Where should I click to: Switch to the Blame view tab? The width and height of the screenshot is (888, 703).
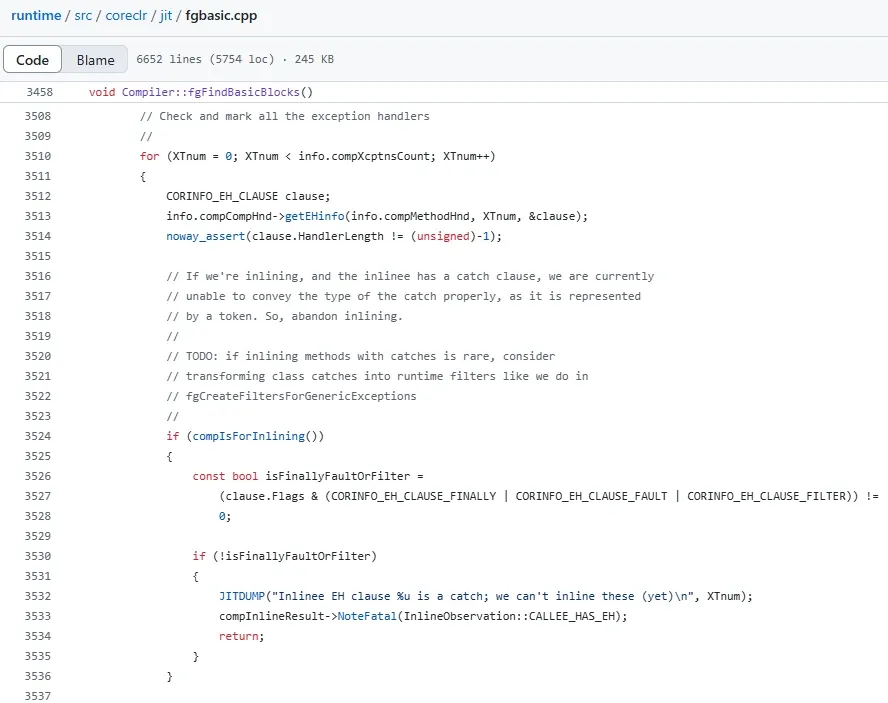(95, 59)
